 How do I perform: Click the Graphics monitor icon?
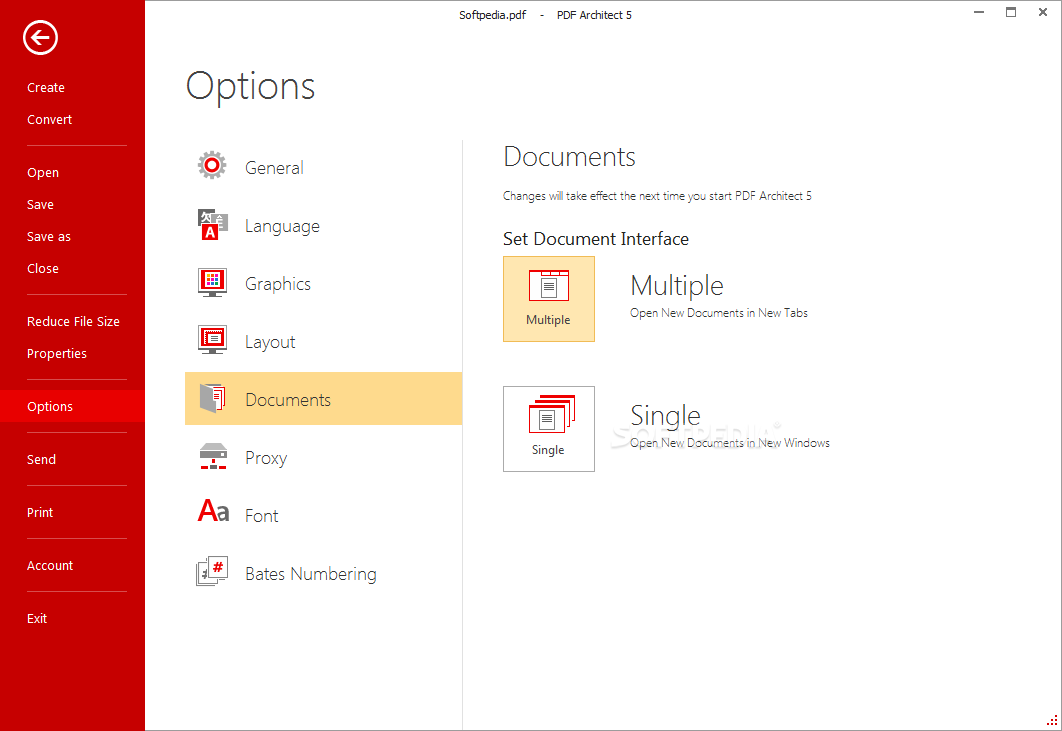click(x=213, y=283)
